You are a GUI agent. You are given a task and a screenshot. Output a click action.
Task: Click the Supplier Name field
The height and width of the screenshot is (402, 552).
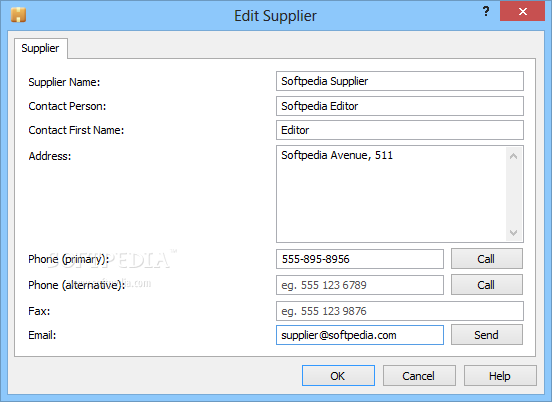point(400,81)
